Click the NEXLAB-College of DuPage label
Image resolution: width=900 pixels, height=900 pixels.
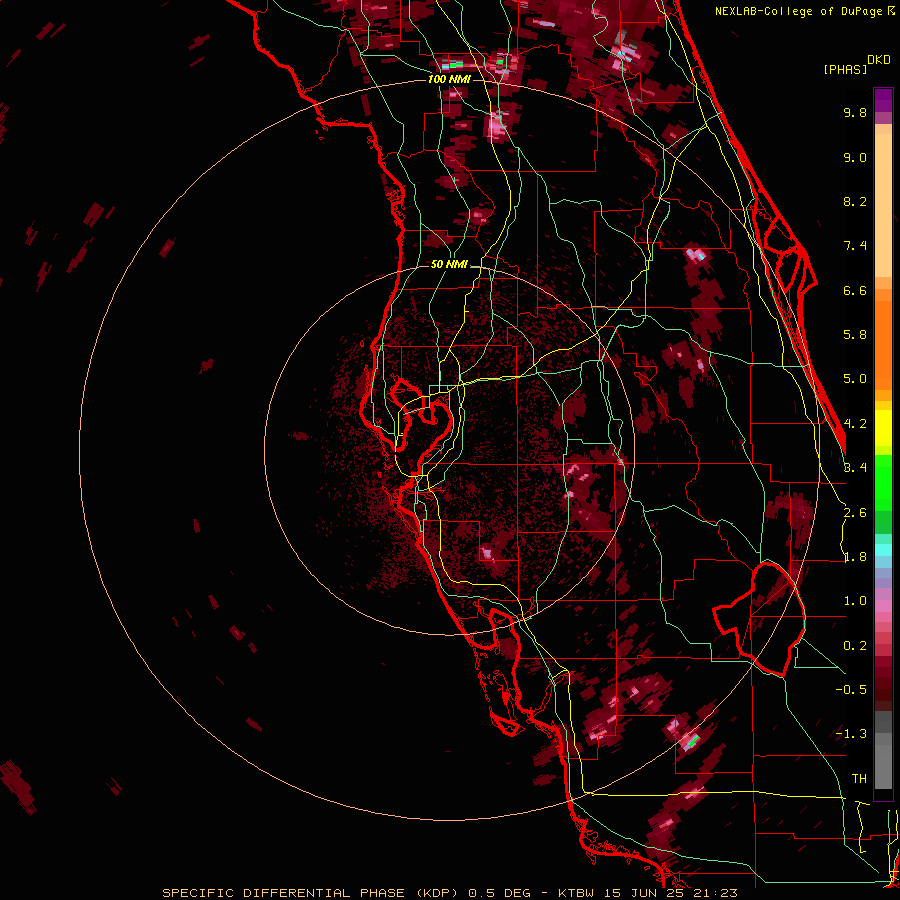point(801,11)
